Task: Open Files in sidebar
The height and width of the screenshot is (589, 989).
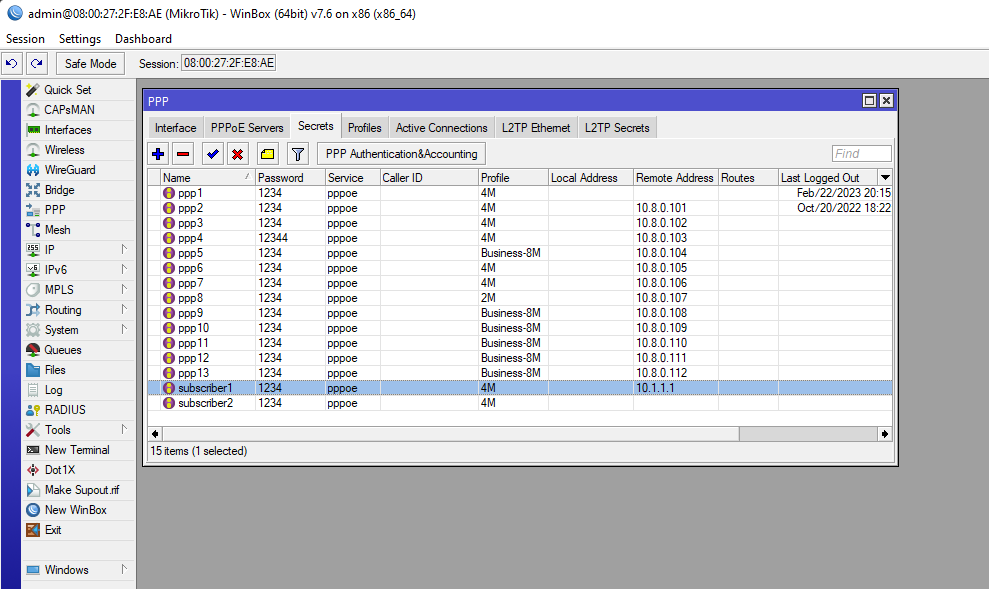Action: tap(79, 370)
